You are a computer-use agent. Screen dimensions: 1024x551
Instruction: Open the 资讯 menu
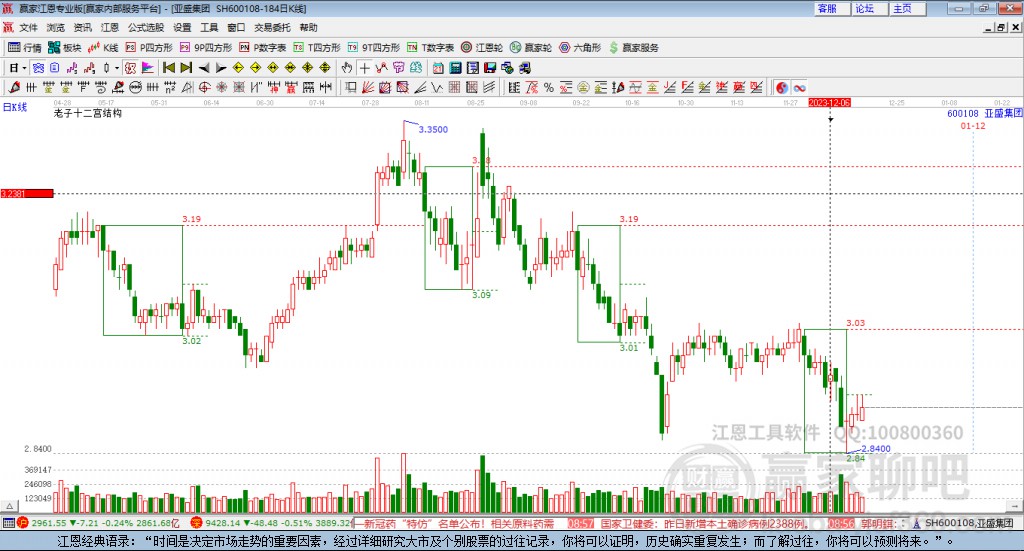tap(82, 27)
